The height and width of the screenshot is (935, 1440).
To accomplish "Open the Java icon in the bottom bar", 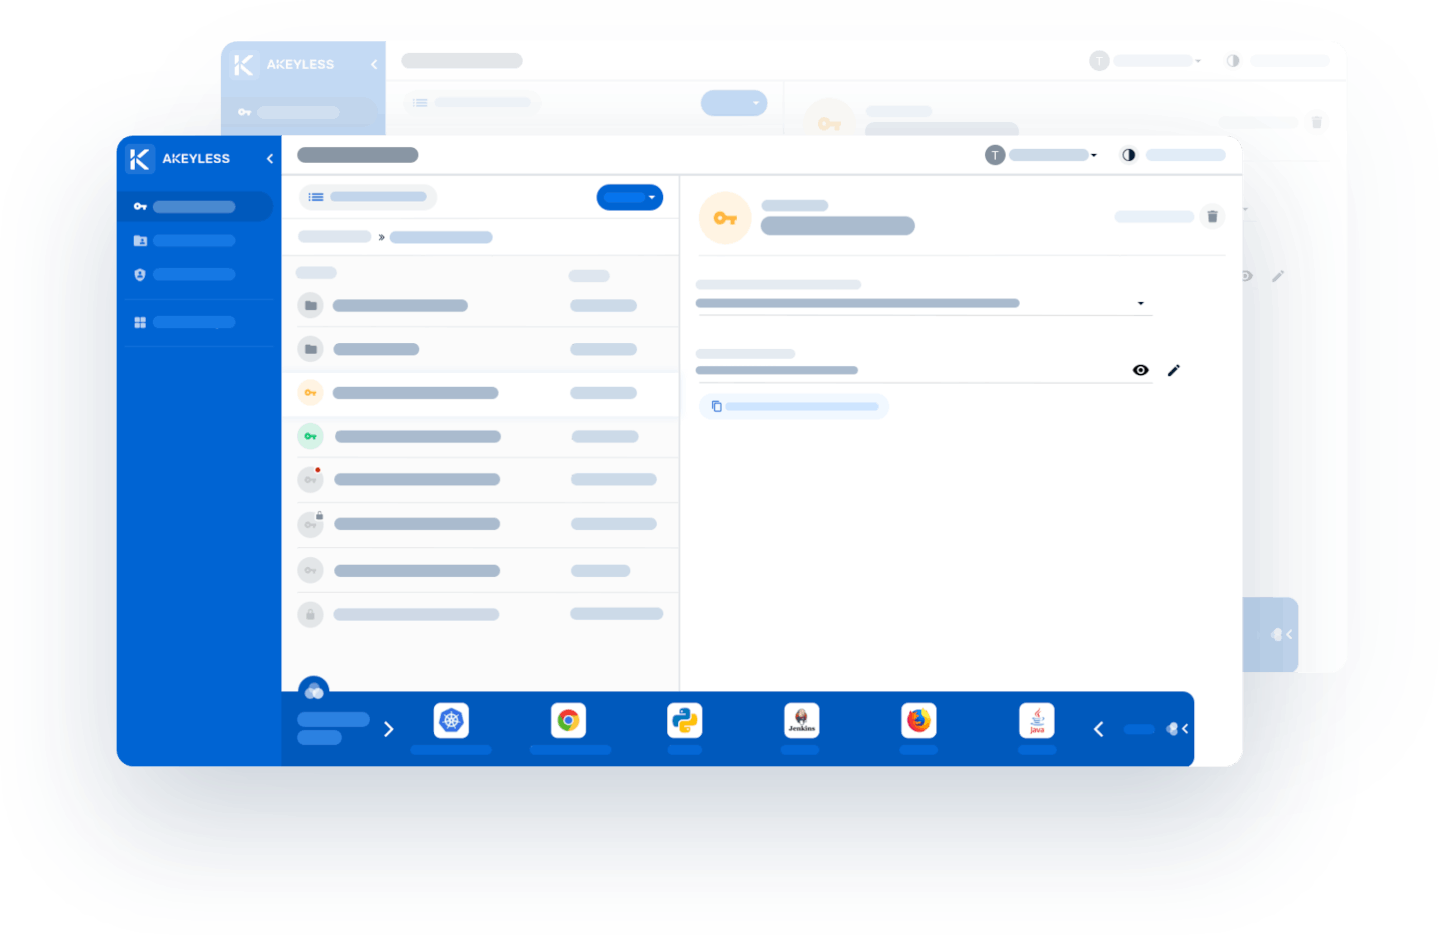I will point(1037,720).
